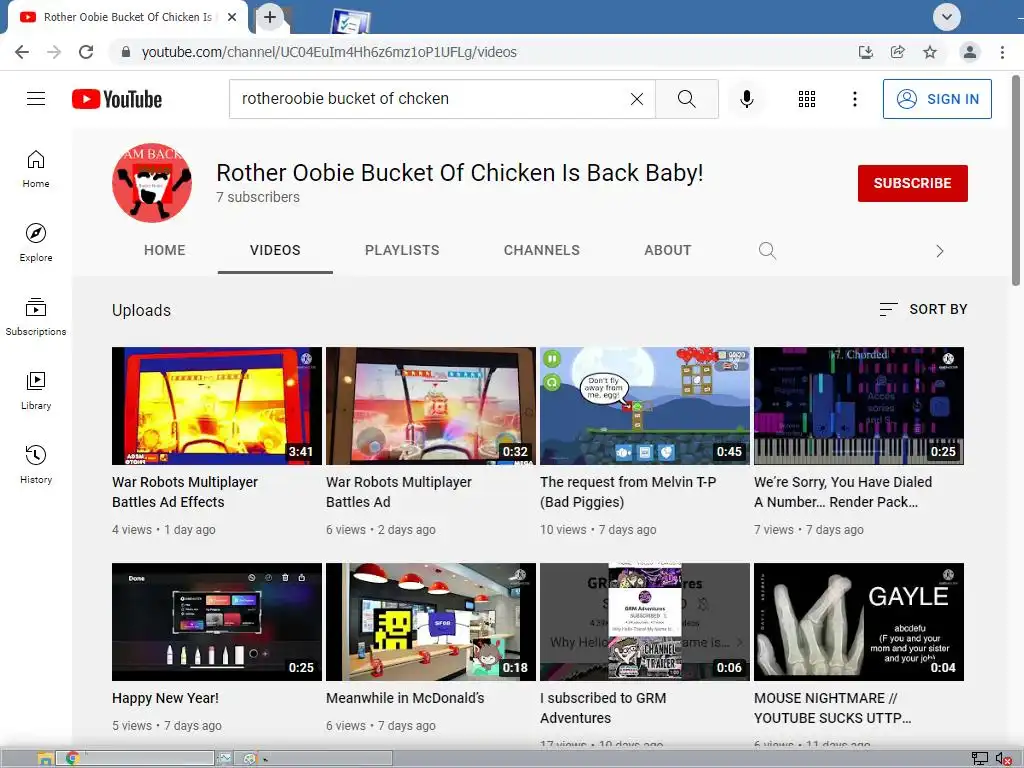Image resolution: width=1024 pixels, height=768 pixels.
Task: Open MOUSE NIGHTMARE video title
Action: pyautogui.click(x=833, y=708)
